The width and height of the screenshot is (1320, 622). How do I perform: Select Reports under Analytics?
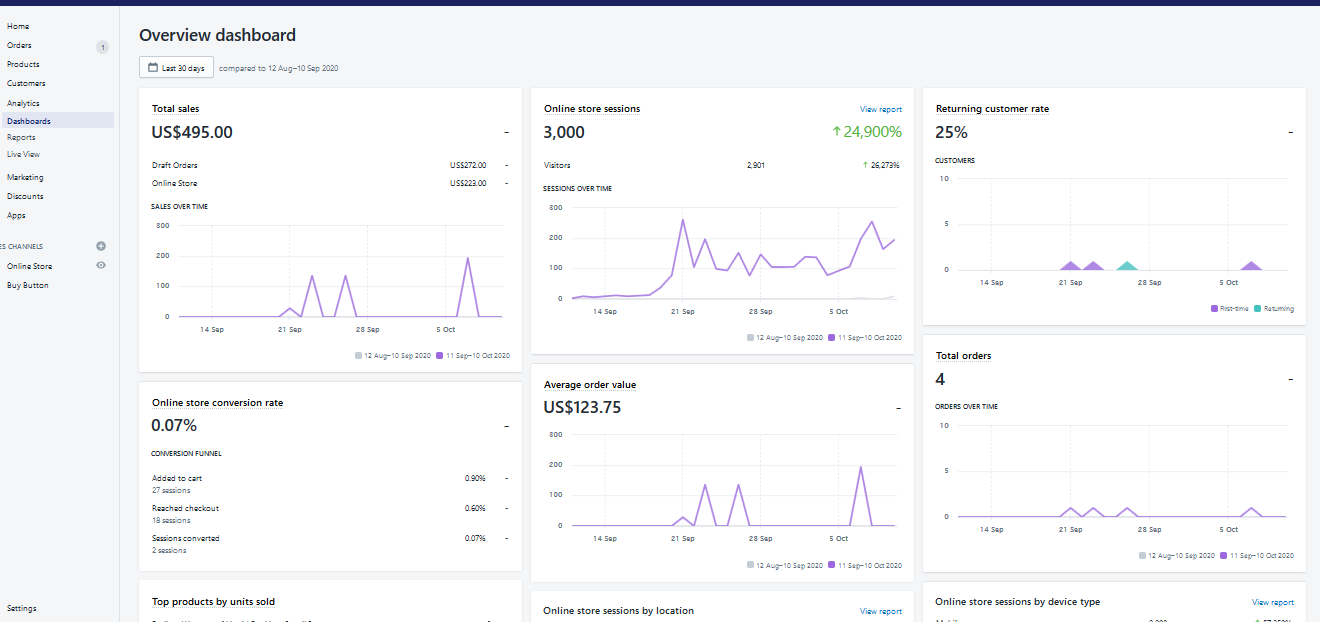[x=21, y=137]
